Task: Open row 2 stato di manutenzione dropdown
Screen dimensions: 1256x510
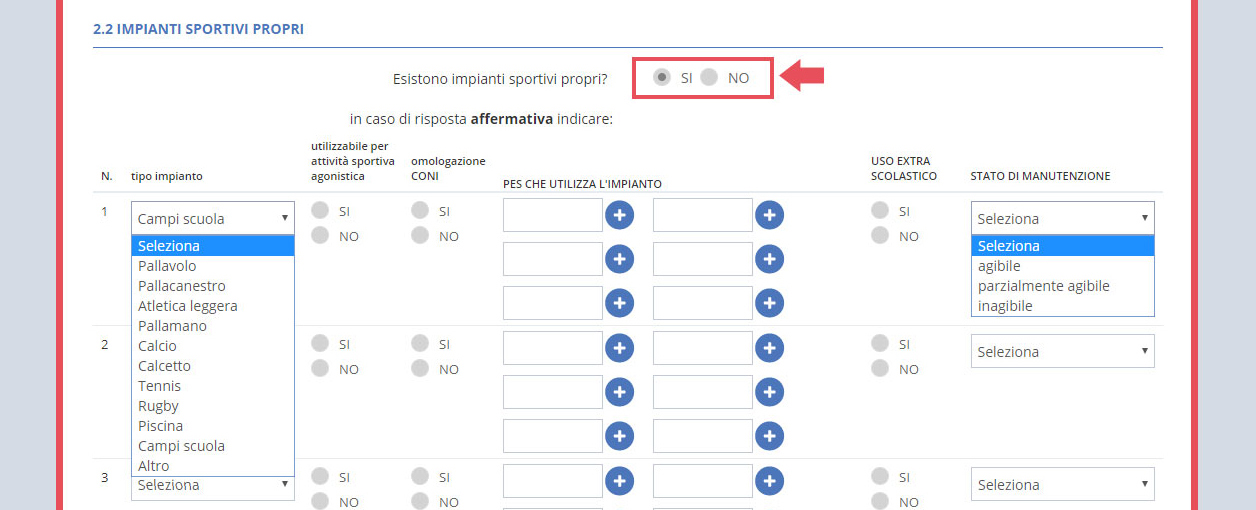Action: (1062, 351)
